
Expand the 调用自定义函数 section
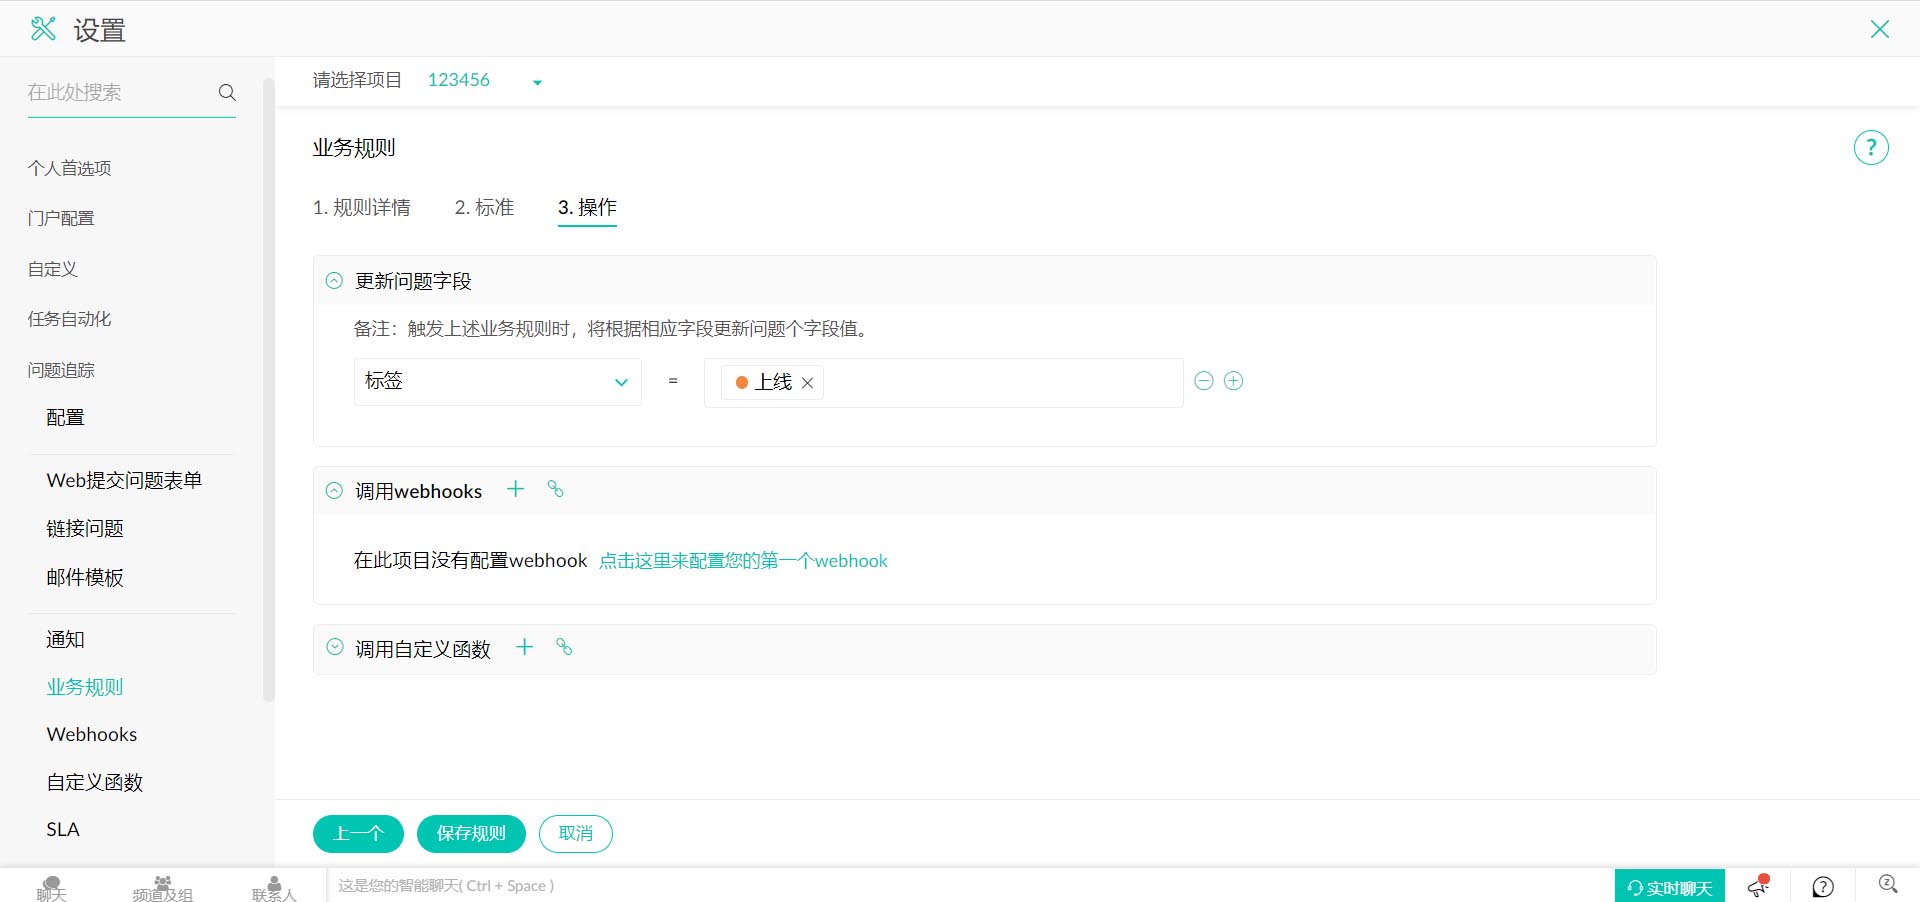334,648
